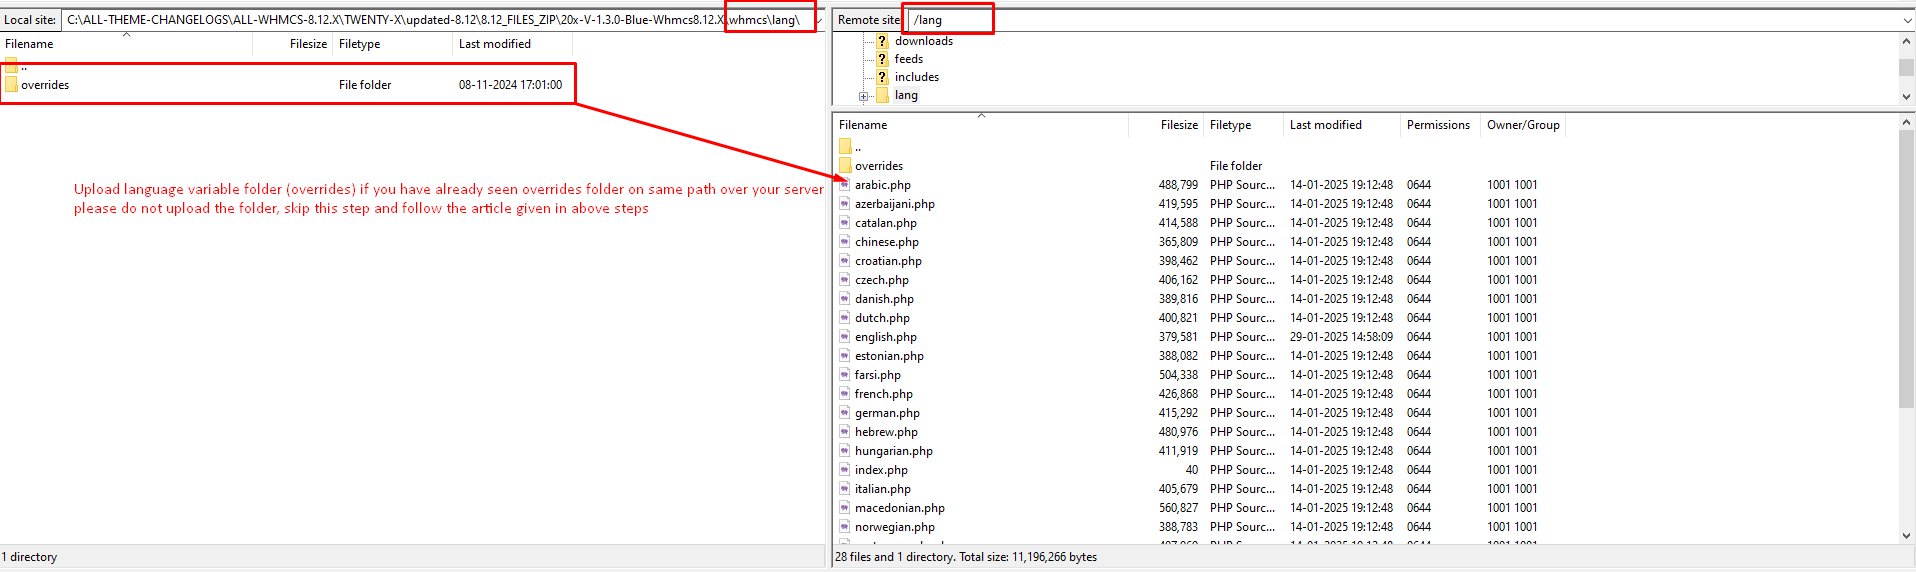Click the english.php file icon
The image size is (1916, 572).
[x=845, y=337]
